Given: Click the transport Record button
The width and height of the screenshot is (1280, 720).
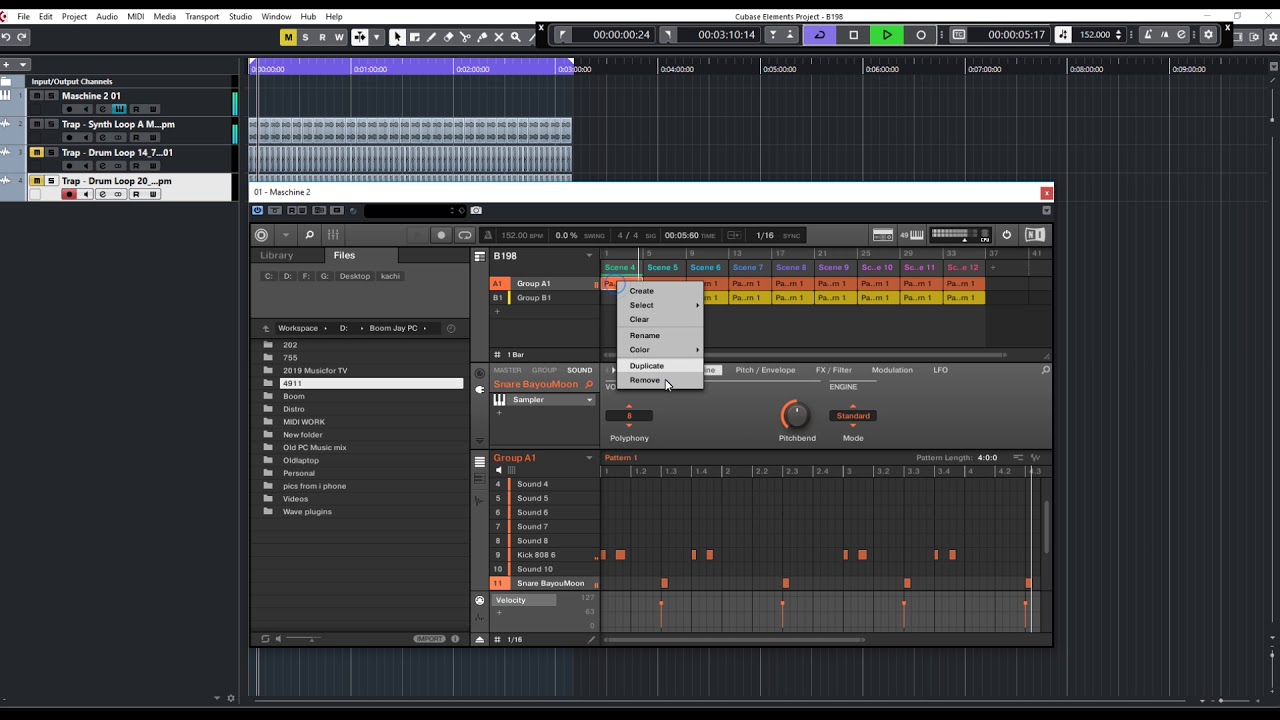Looking at the screenshot, I should (921, 35).
